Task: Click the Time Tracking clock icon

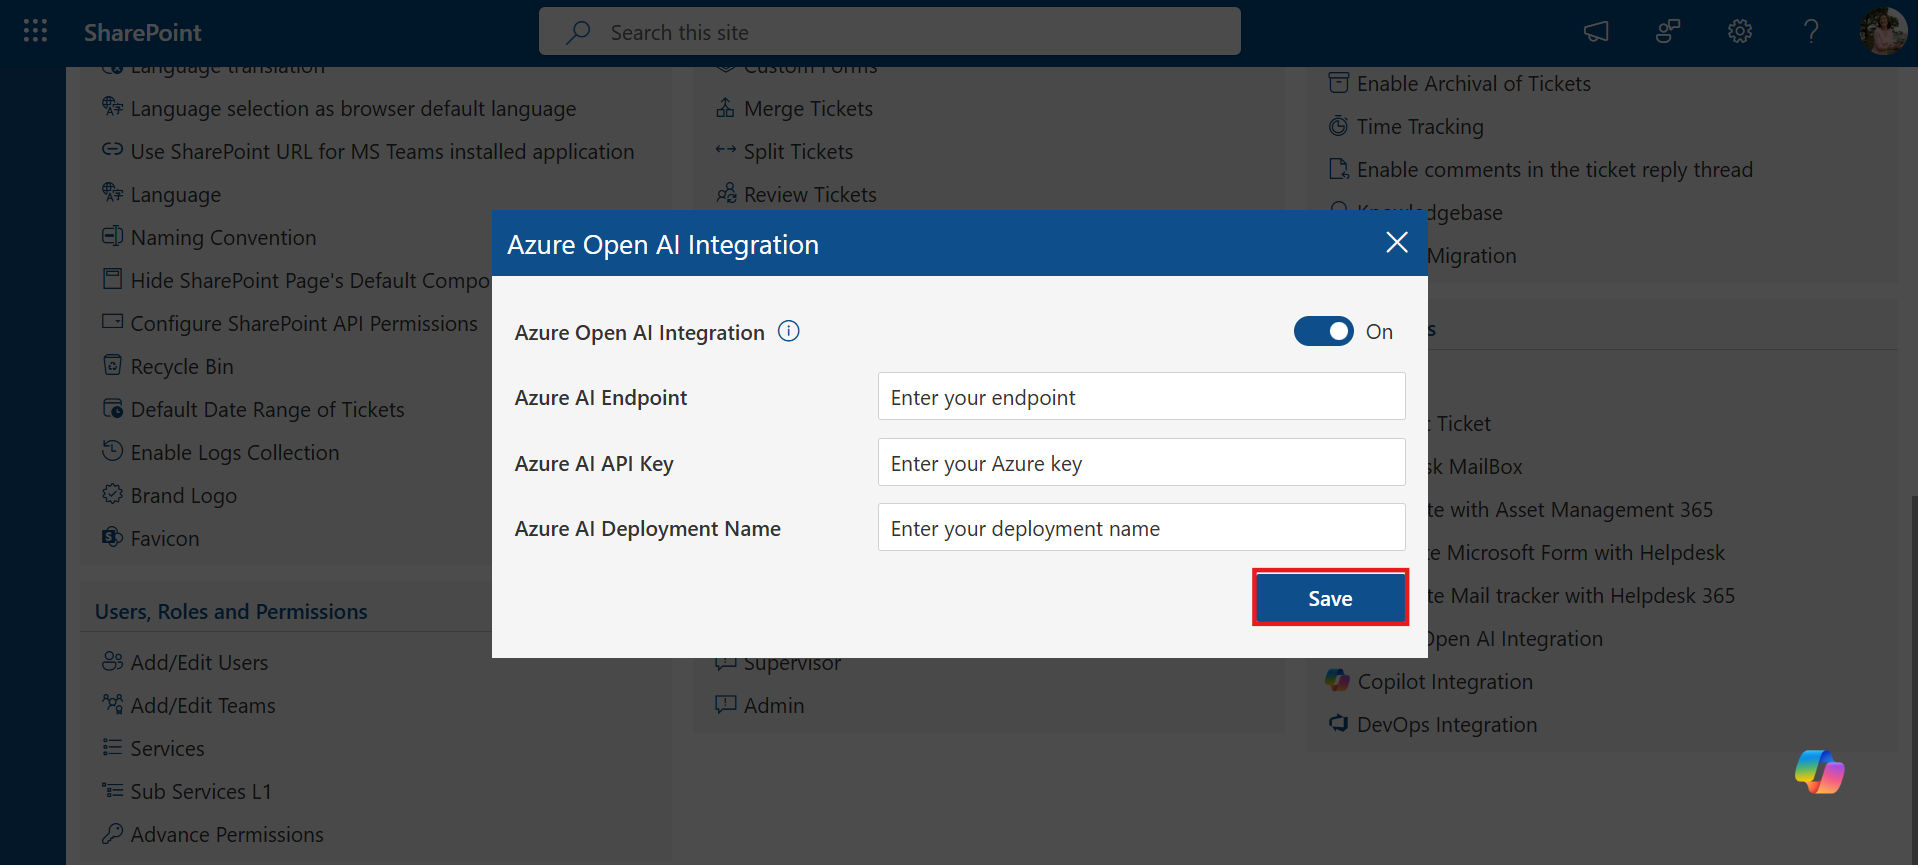Action: [1338, 125]
